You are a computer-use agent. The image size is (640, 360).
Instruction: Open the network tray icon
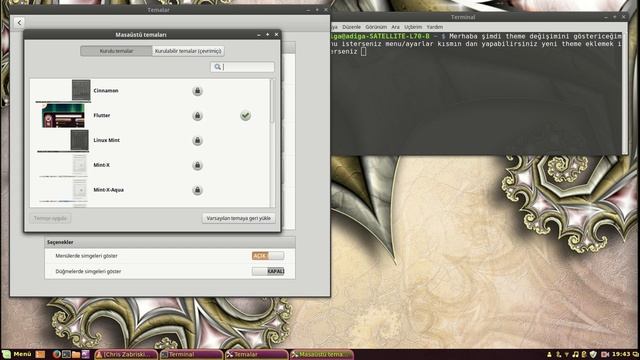click(567, 355)
